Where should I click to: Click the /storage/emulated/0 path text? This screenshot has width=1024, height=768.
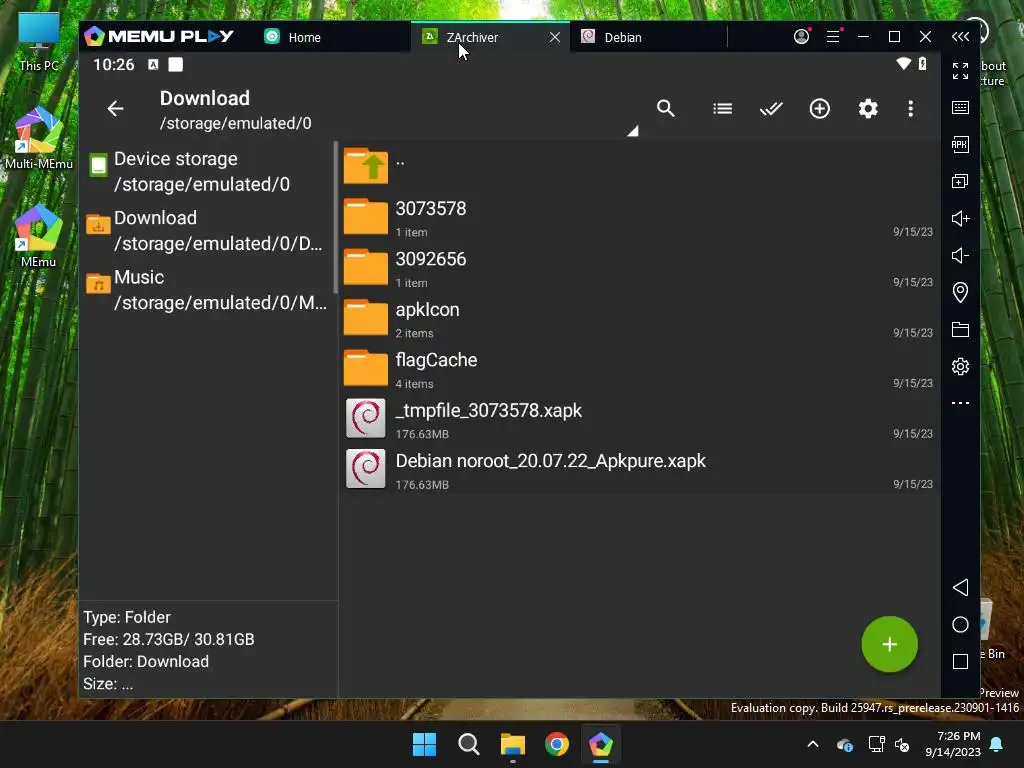236,123
